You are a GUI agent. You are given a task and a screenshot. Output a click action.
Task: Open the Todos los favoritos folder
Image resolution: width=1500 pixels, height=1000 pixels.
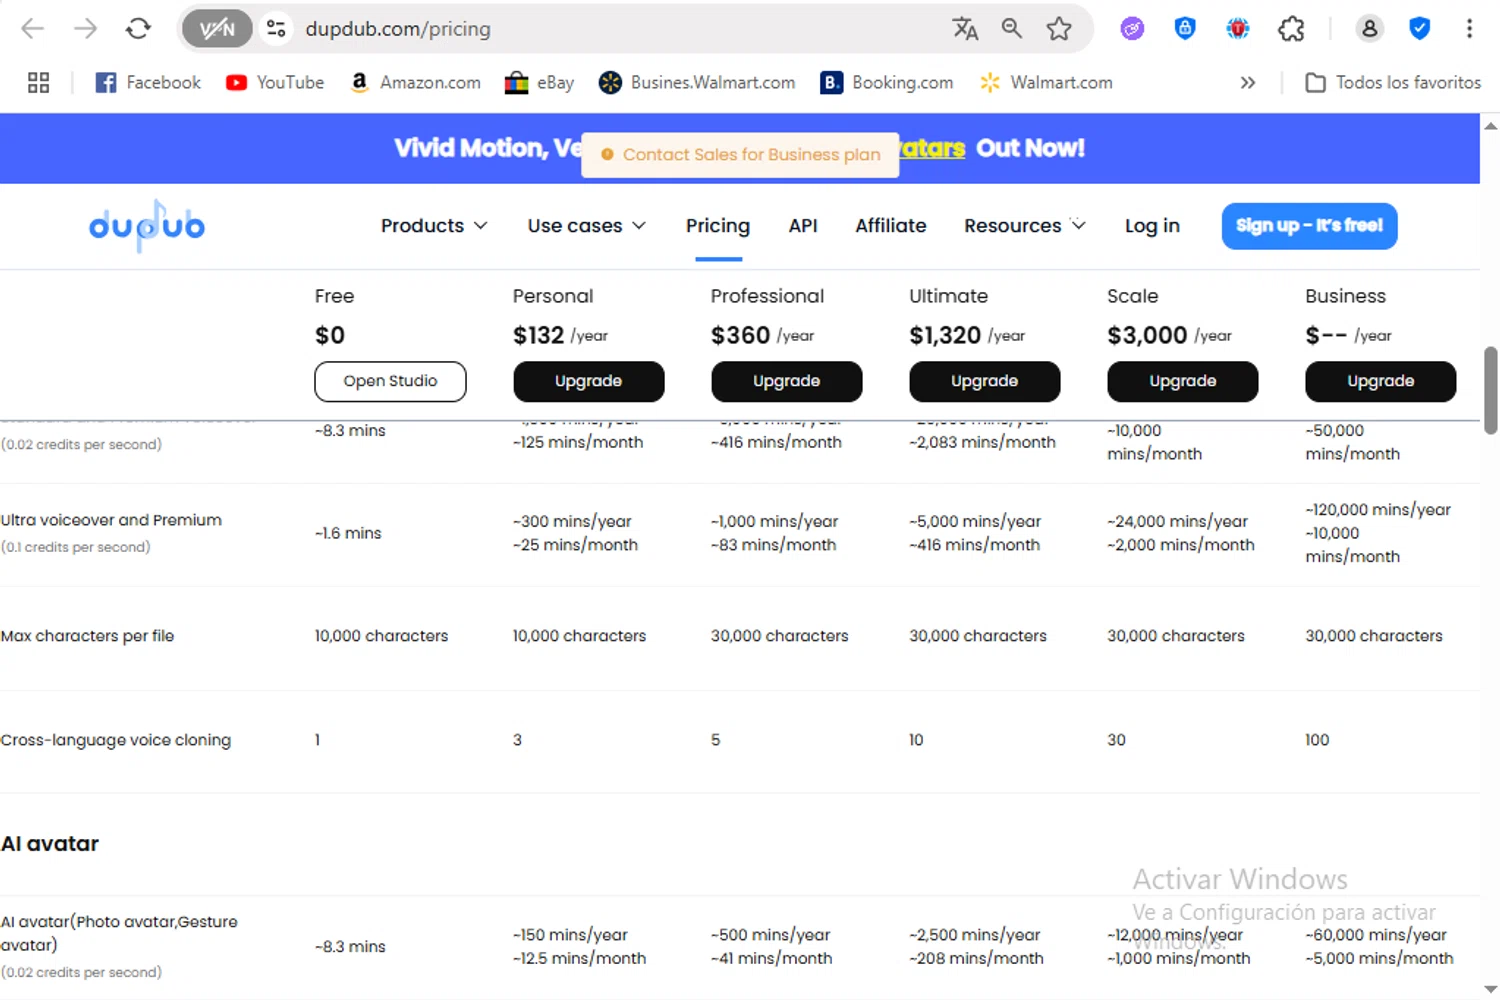1393,83
